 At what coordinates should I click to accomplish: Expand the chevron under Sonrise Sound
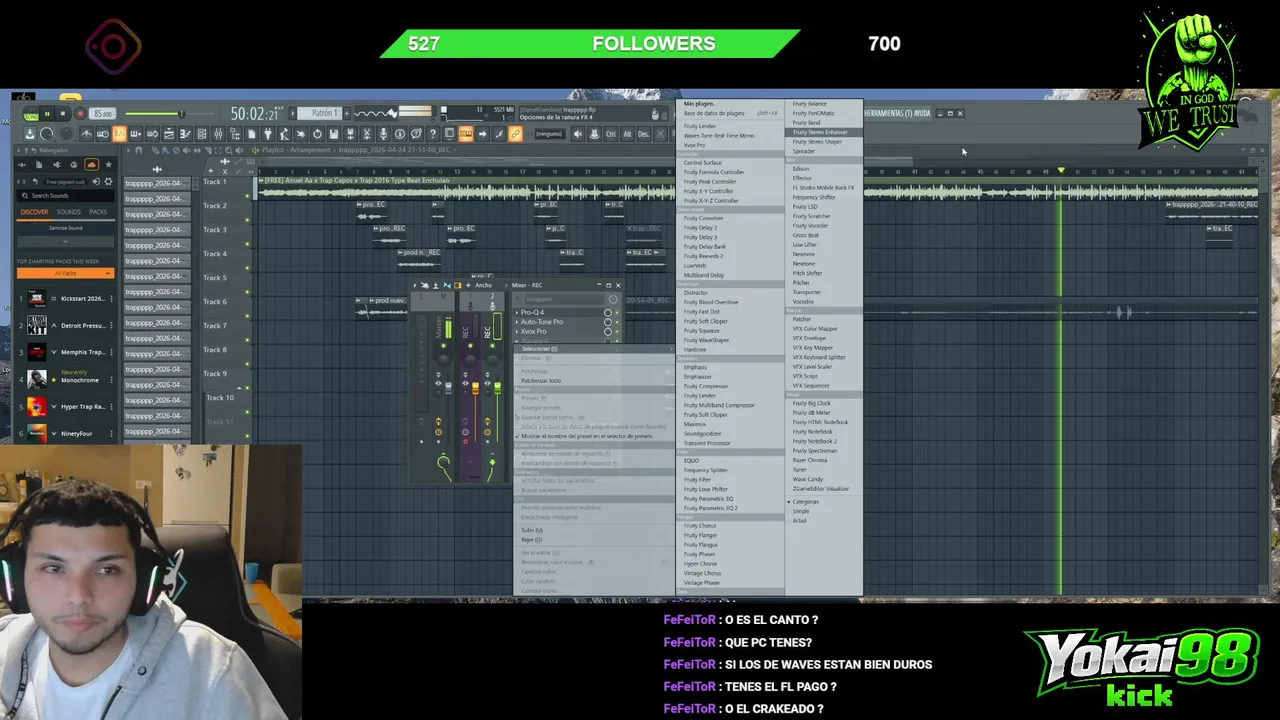[x=66, y=240]
